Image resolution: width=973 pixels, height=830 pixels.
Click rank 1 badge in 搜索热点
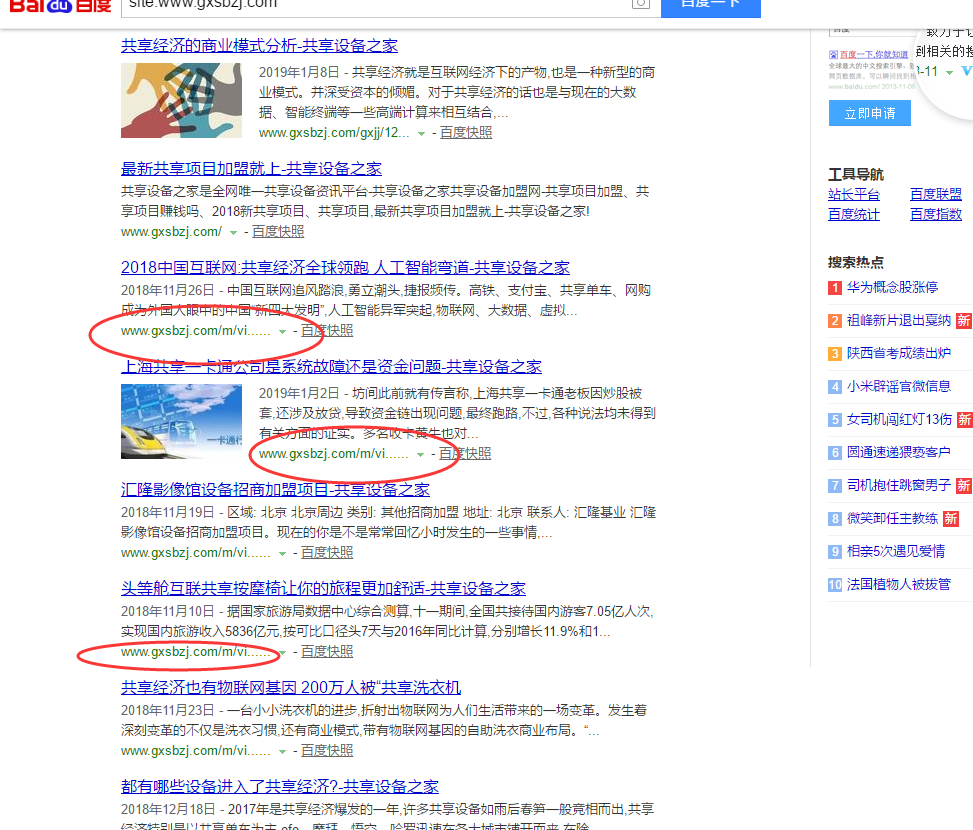point(835,288)
